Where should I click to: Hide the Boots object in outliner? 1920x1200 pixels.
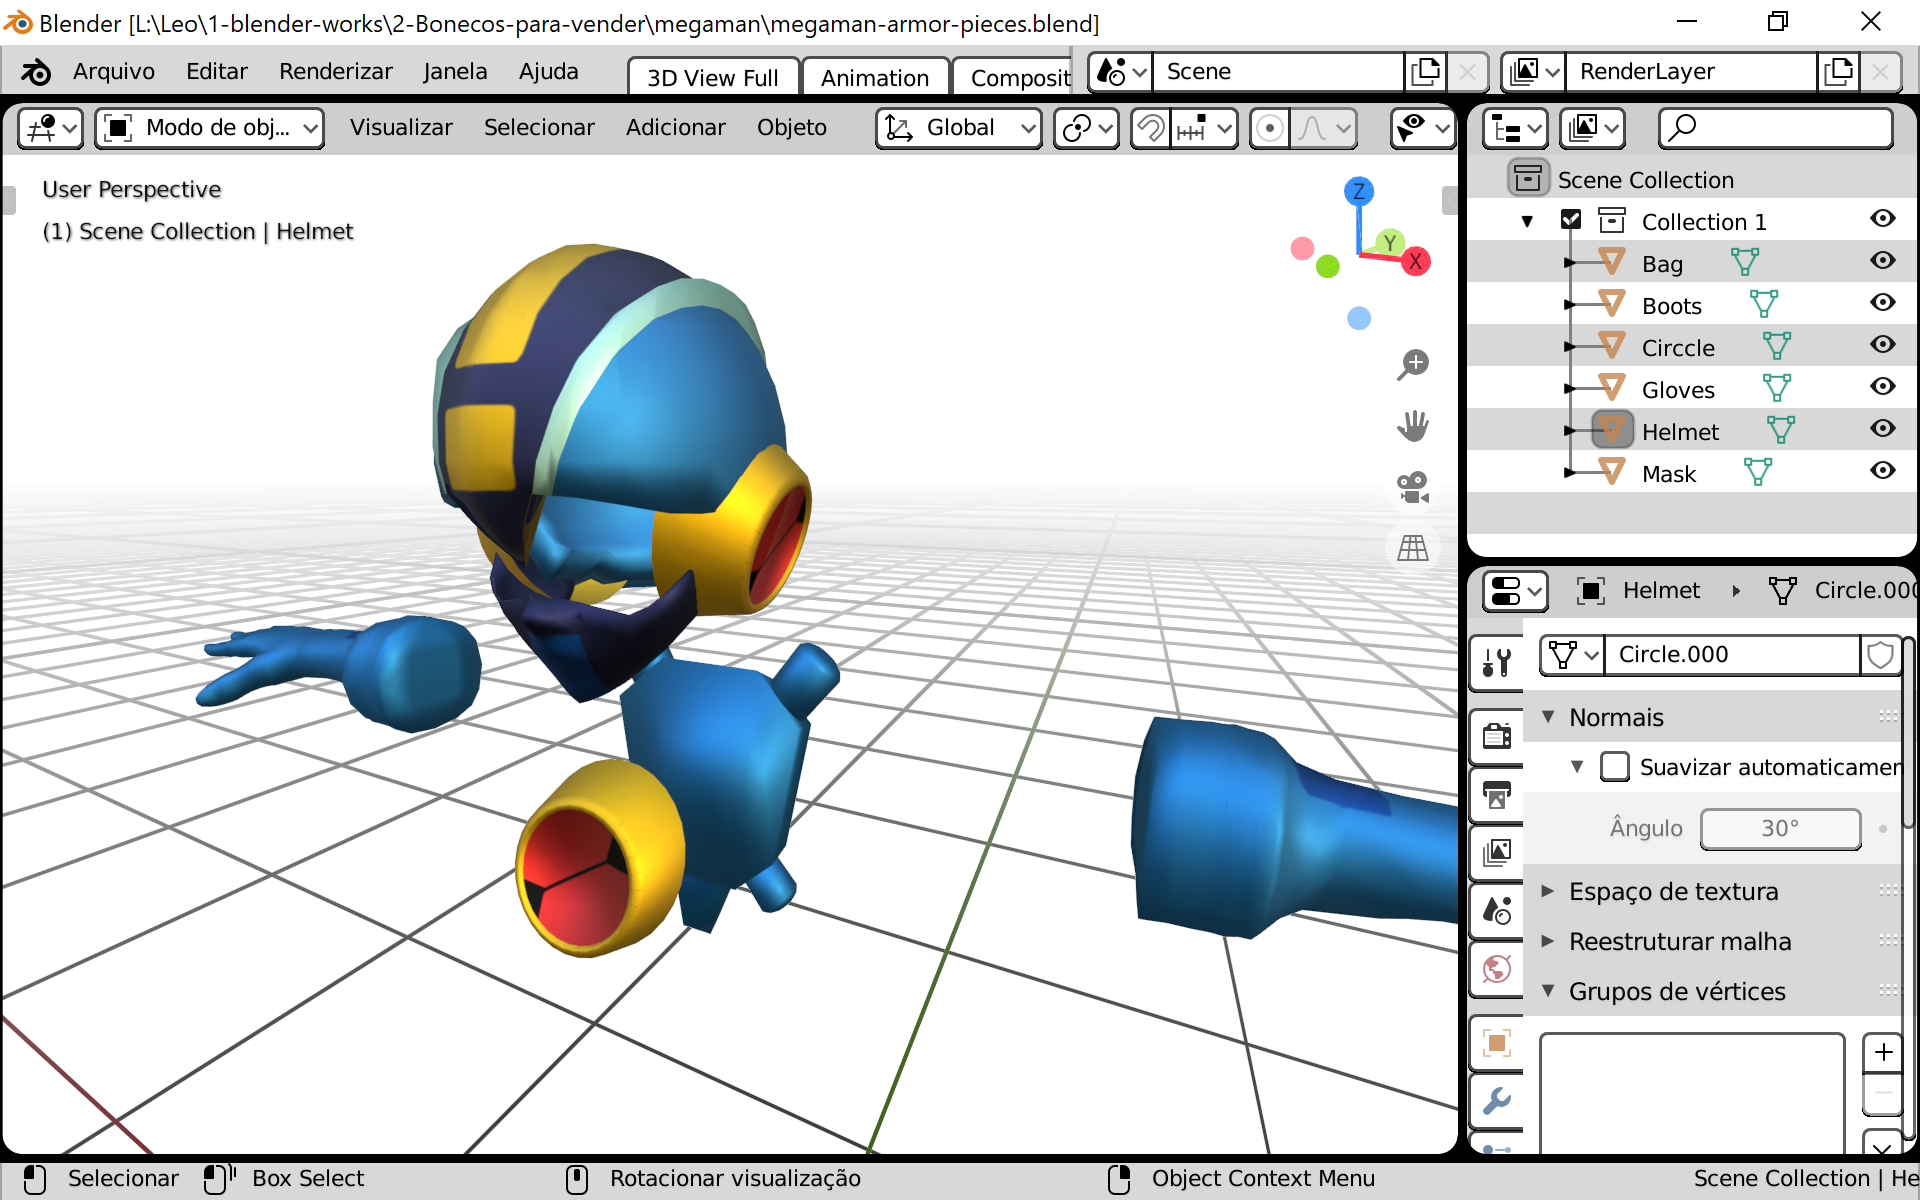pyautogui.click(x=1883, y=303)
